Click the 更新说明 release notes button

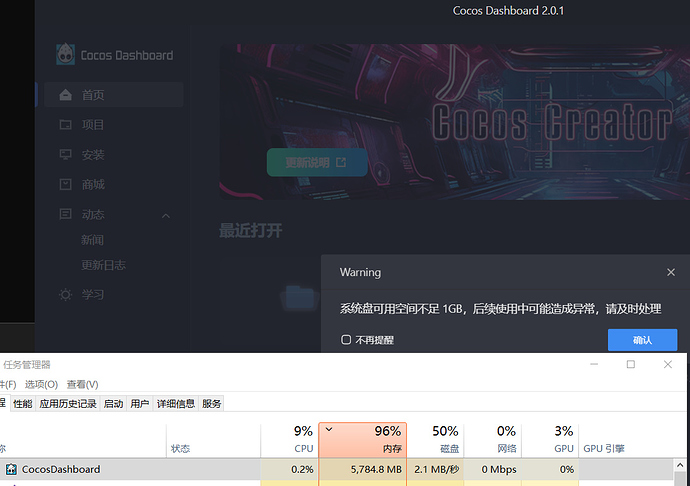pos(317,162)
